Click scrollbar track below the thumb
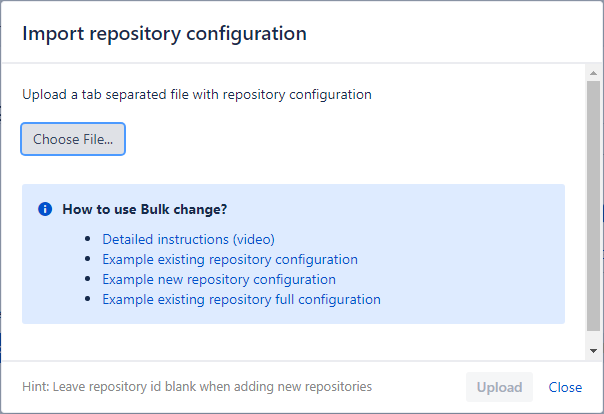 [594, 337]
